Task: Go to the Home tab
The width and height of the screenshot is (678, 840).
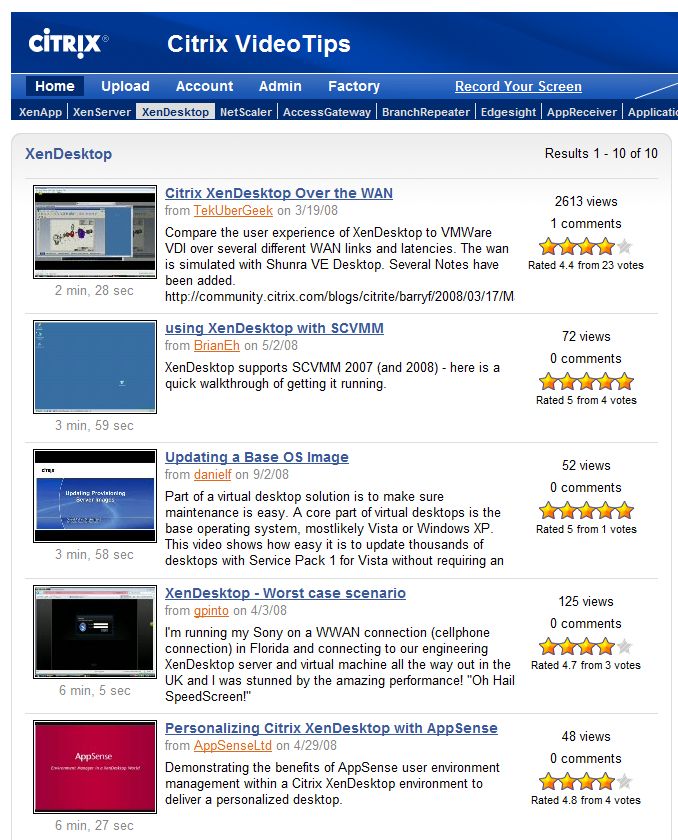Action: point(55,86)
